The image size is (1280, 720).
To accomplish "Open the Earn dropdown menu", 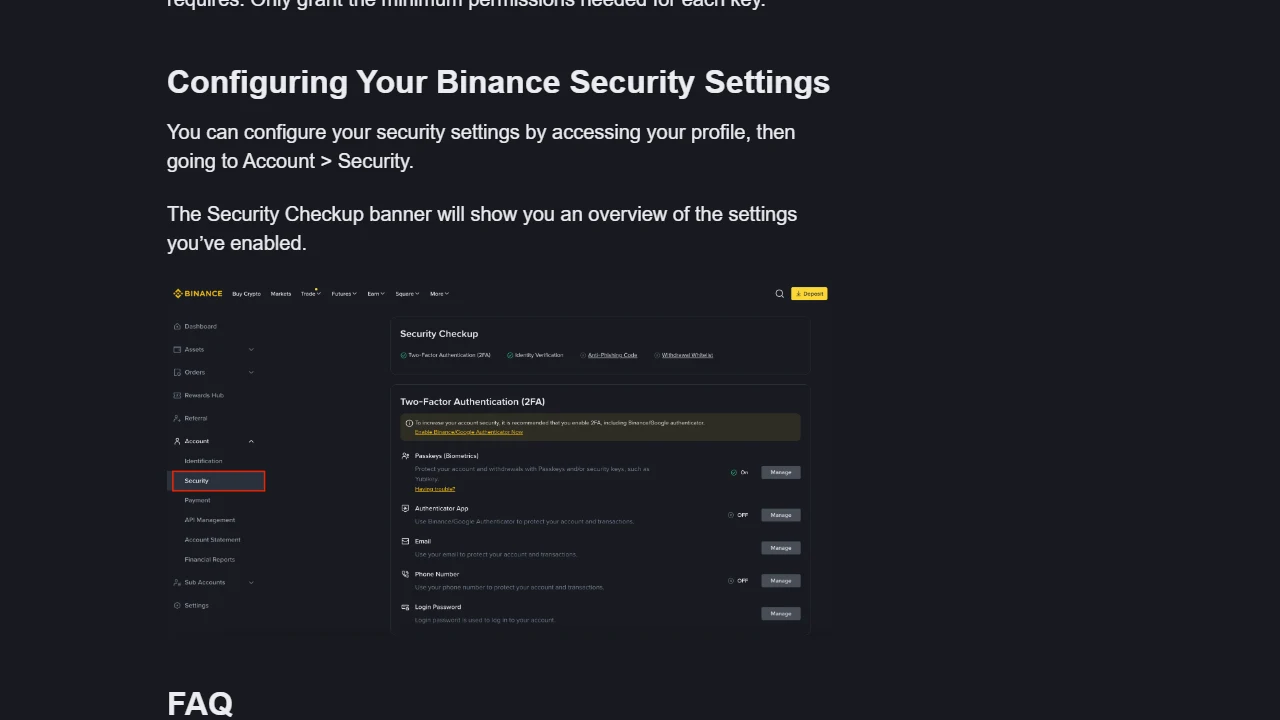I will [x=376, y=294].
